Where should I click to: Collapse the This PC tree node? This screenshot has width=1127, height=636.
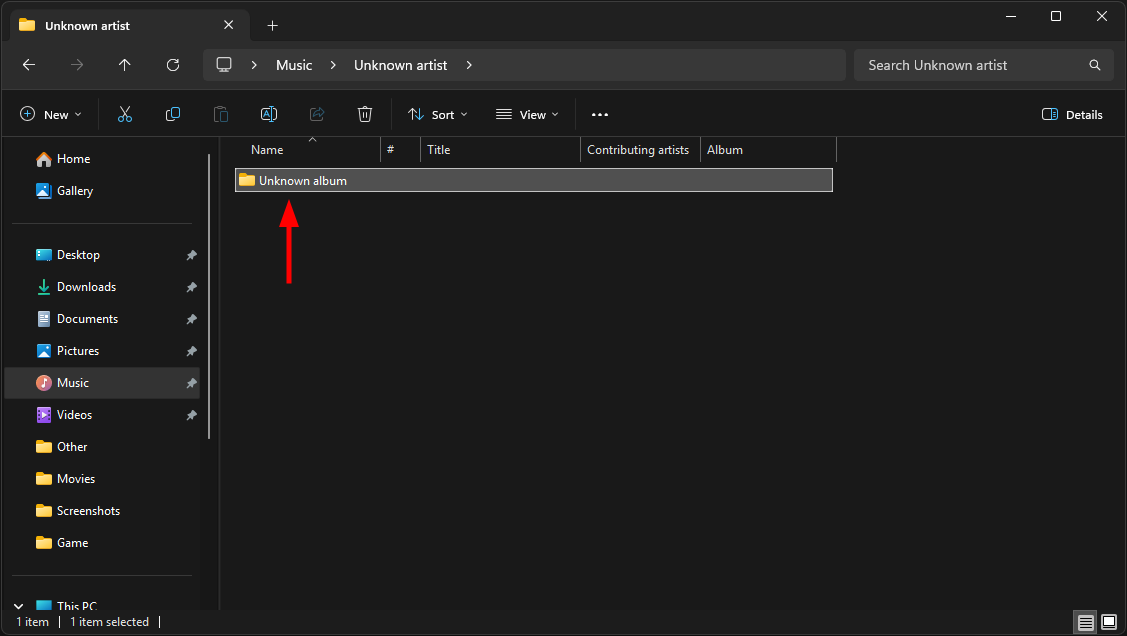pos(19,606)
